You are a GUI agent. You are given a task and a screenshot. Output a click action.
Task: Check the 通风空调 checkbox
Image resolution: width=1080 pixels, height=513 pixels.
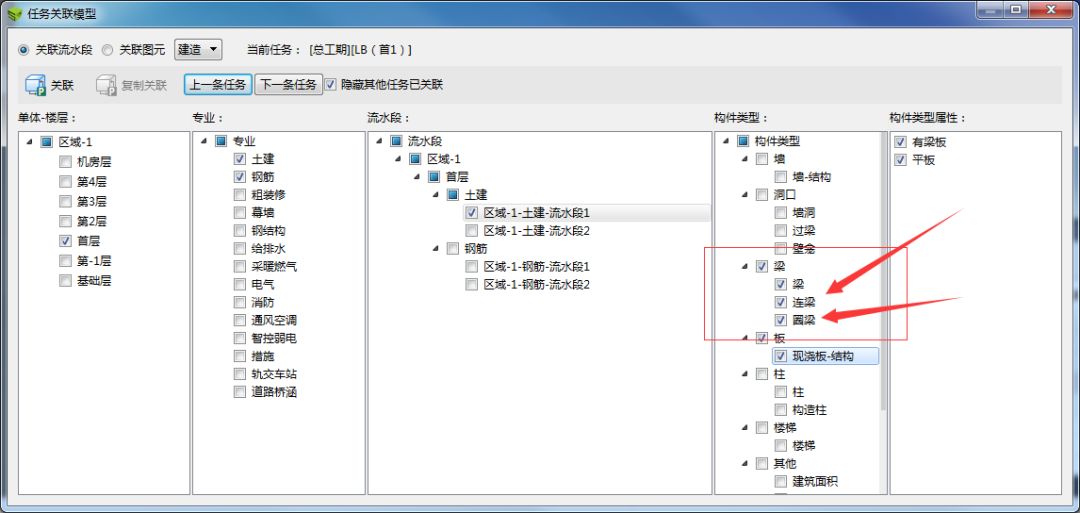pyautogui.click(x=239, y=320)
